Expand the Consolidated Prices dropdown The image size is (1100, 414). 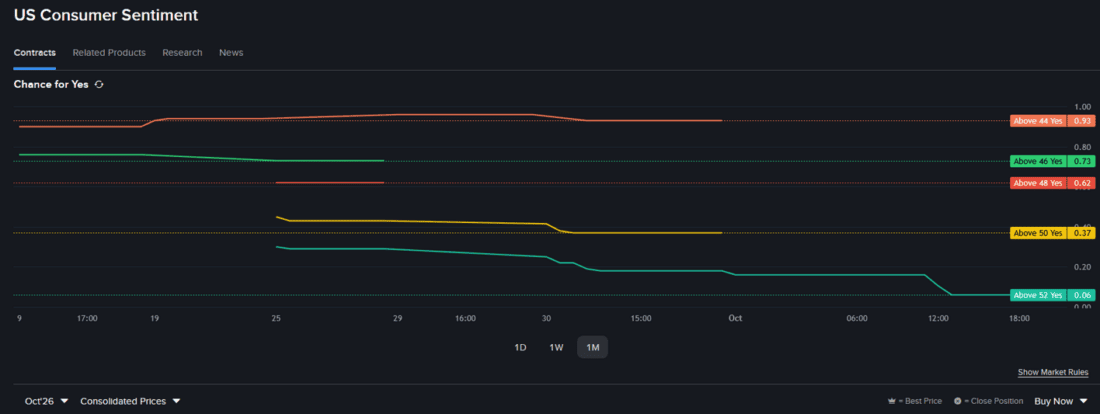click(x=130, y=401)
